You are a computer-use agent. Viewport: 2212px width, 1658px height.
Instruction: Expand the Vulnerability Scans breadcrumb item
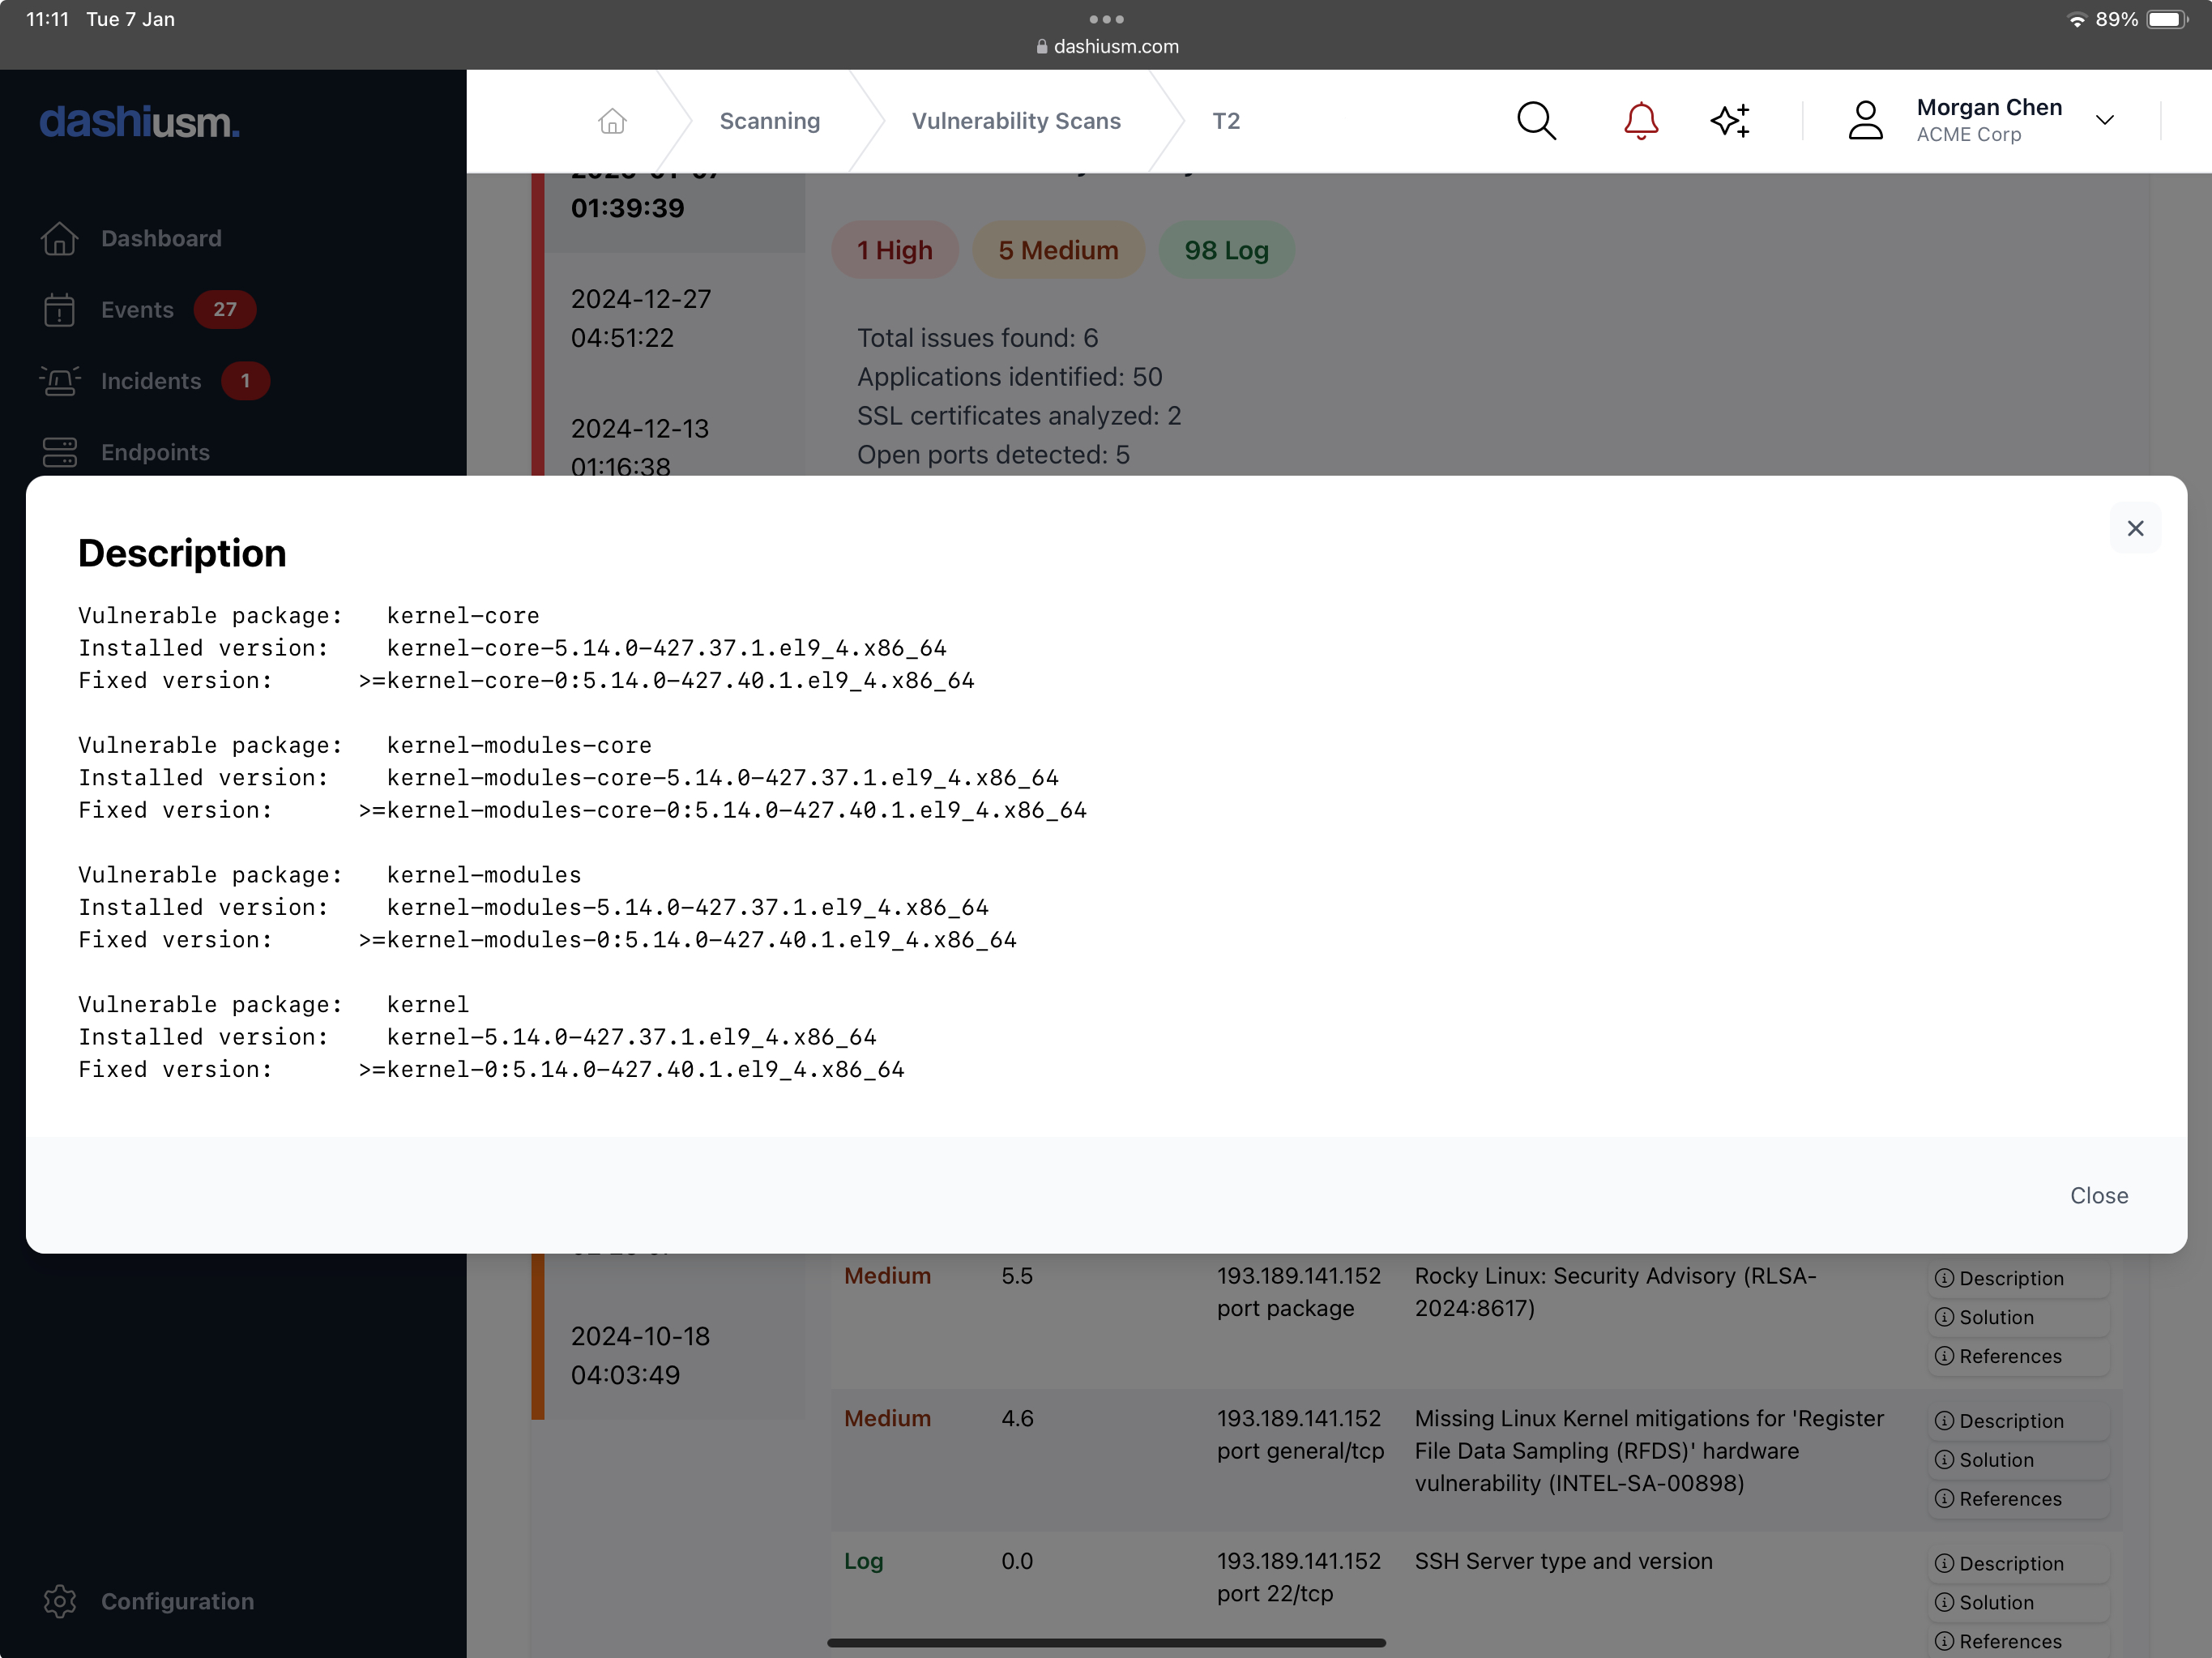(1015, 120)
